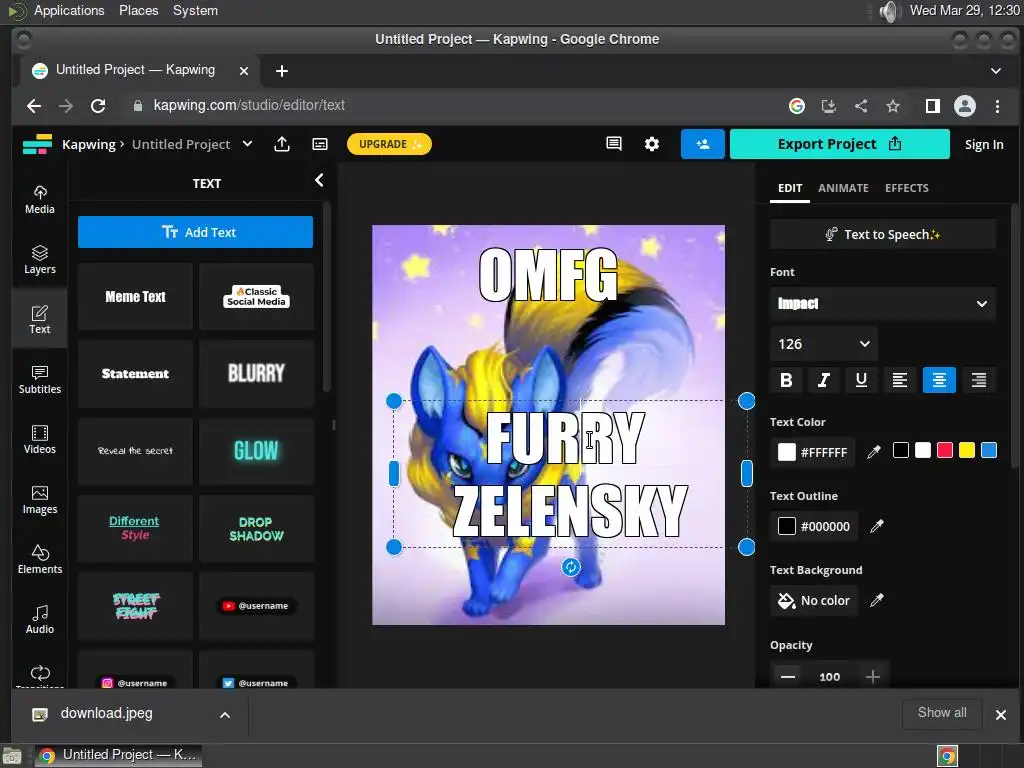Viewport: 1024px width, 768px height.
Task: Click the UPGRADE button
Action: pos(389,144)
